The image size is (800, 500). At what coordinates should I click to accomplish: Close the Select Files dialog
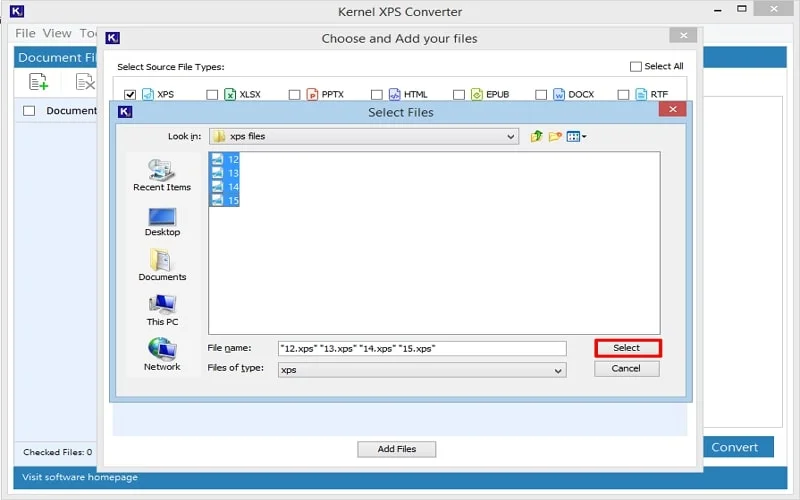[x=672, y=109]
